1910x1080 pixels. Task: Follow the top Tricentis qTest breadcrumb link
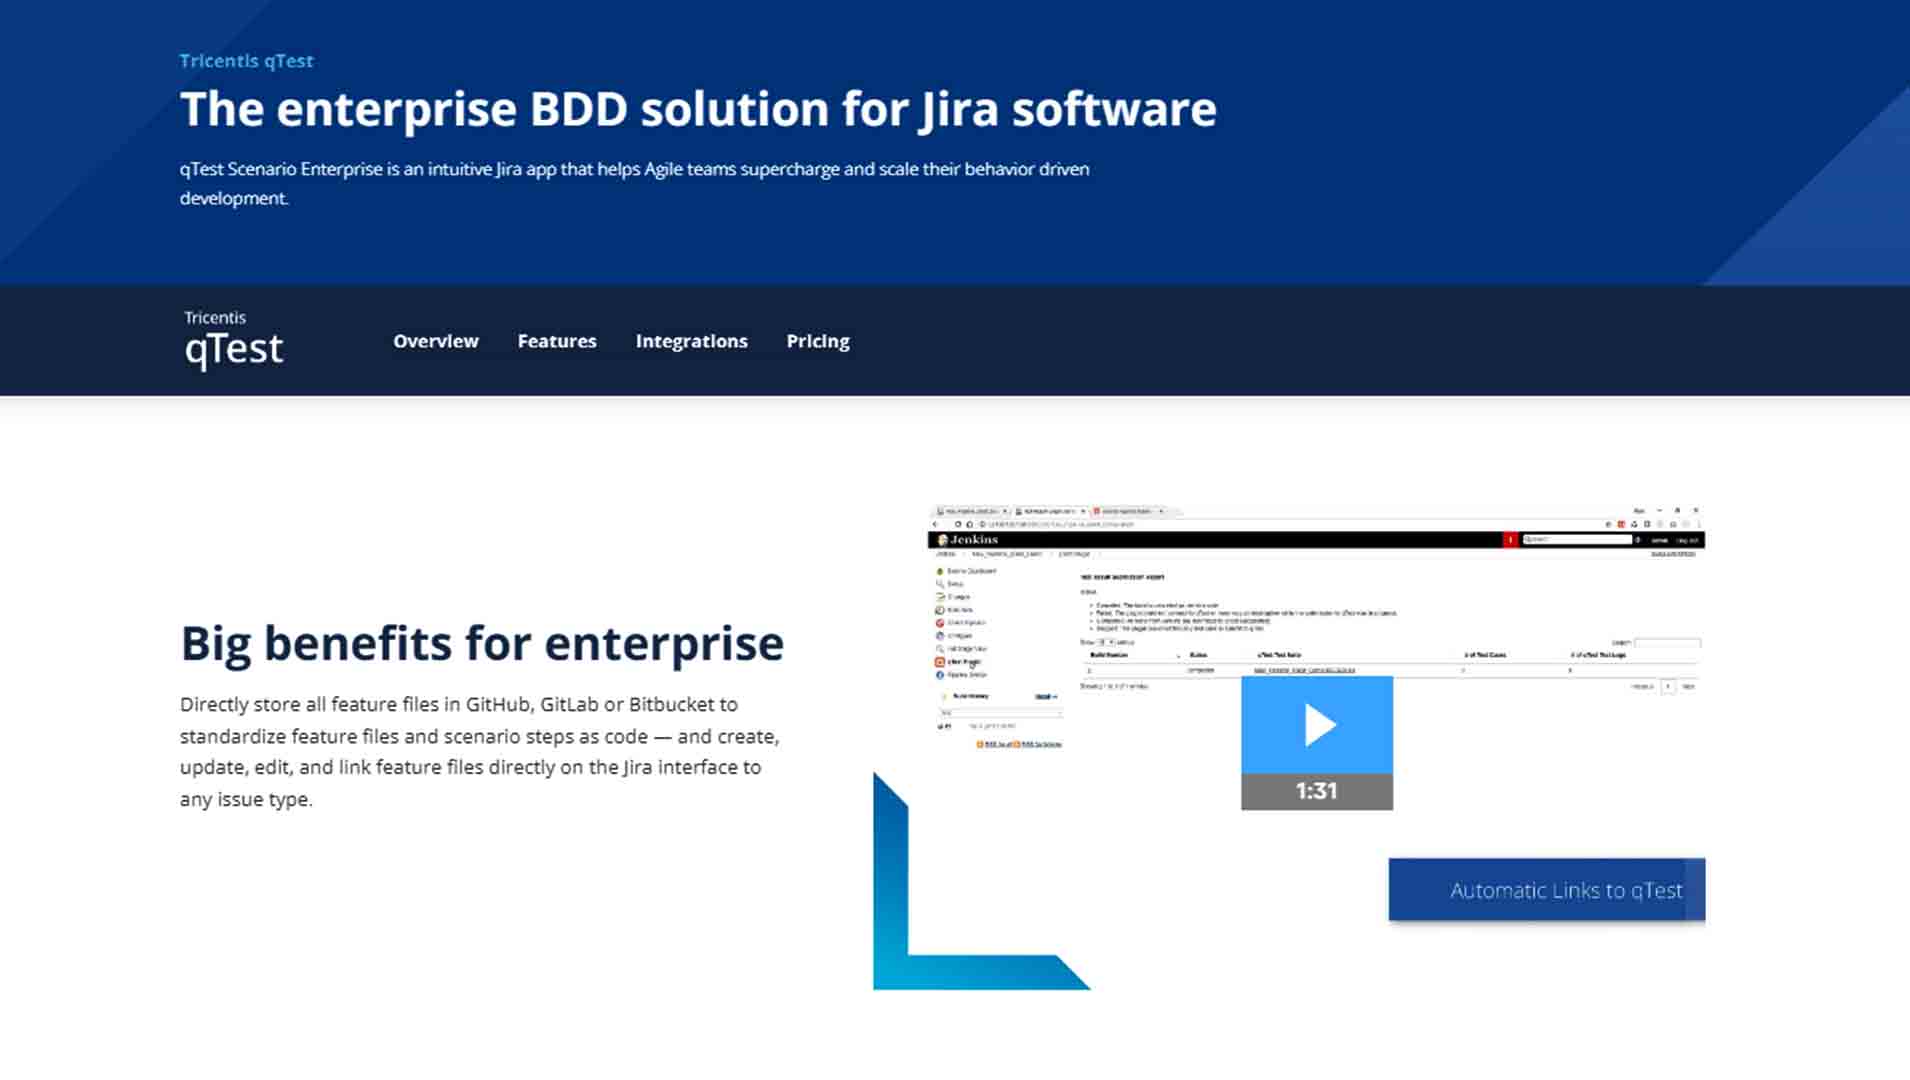(246, 61)
